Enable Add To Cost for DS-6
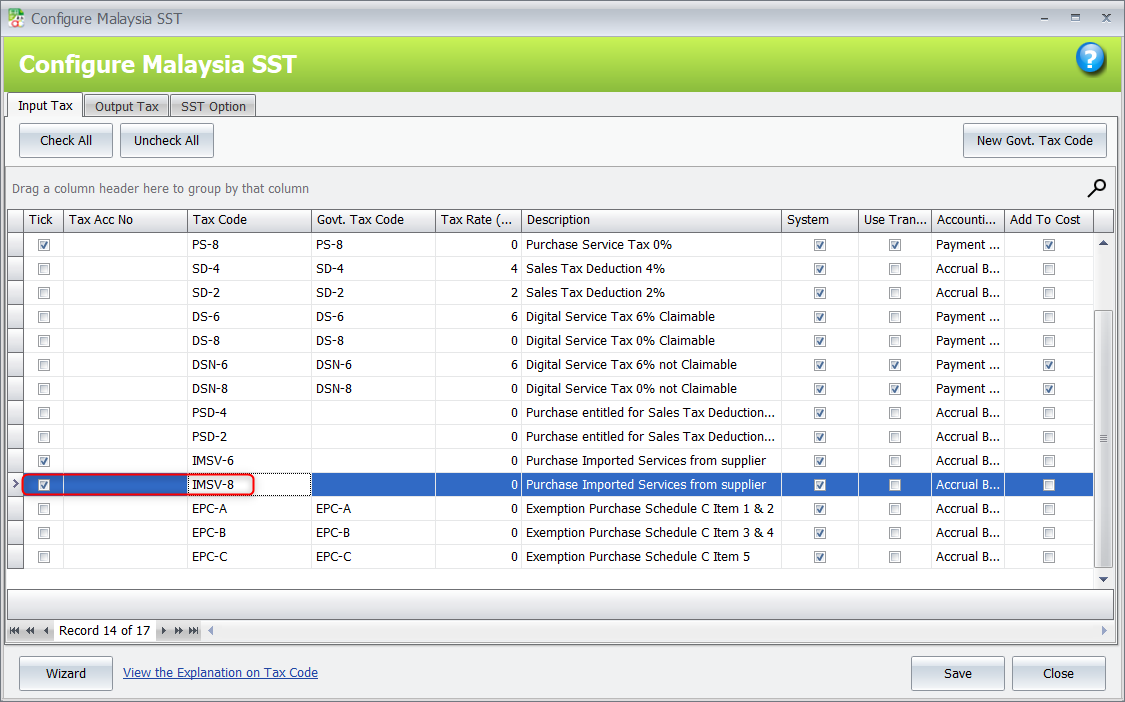 tap(1048, 317)
